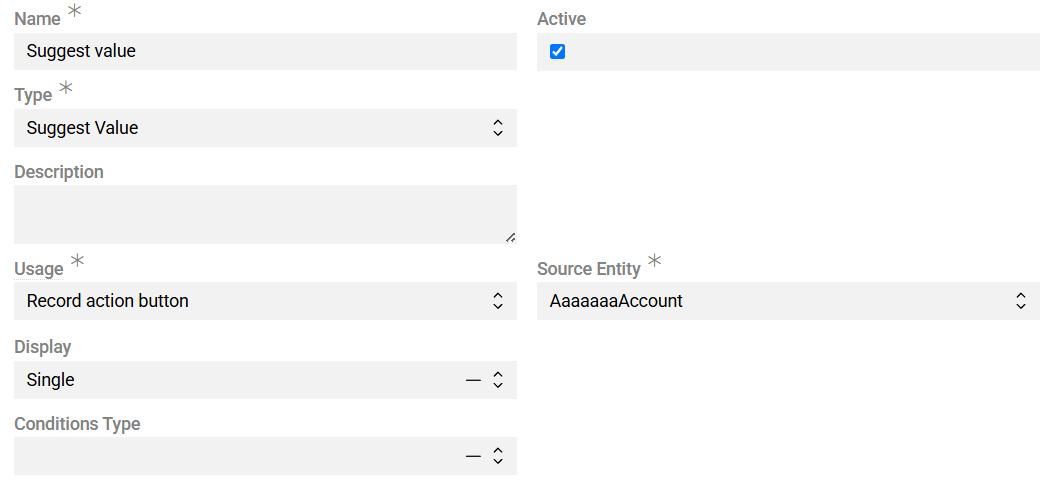Open the Usage dropdown "Record action button"
The width and height of the screenshot is (1057, 490).
click(x=250, y=301)
